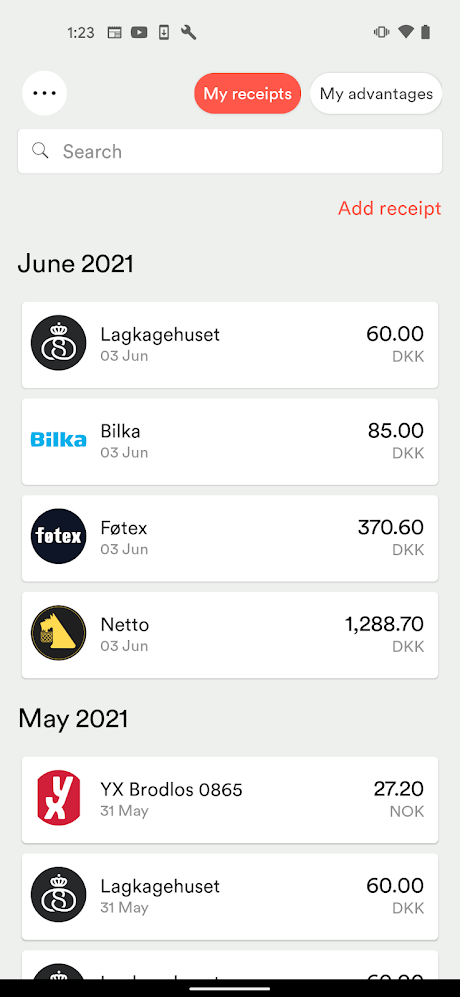
Task: Tap the Lagkagehuset logo on the 03 Jun receipt
Action: [59, 343]
